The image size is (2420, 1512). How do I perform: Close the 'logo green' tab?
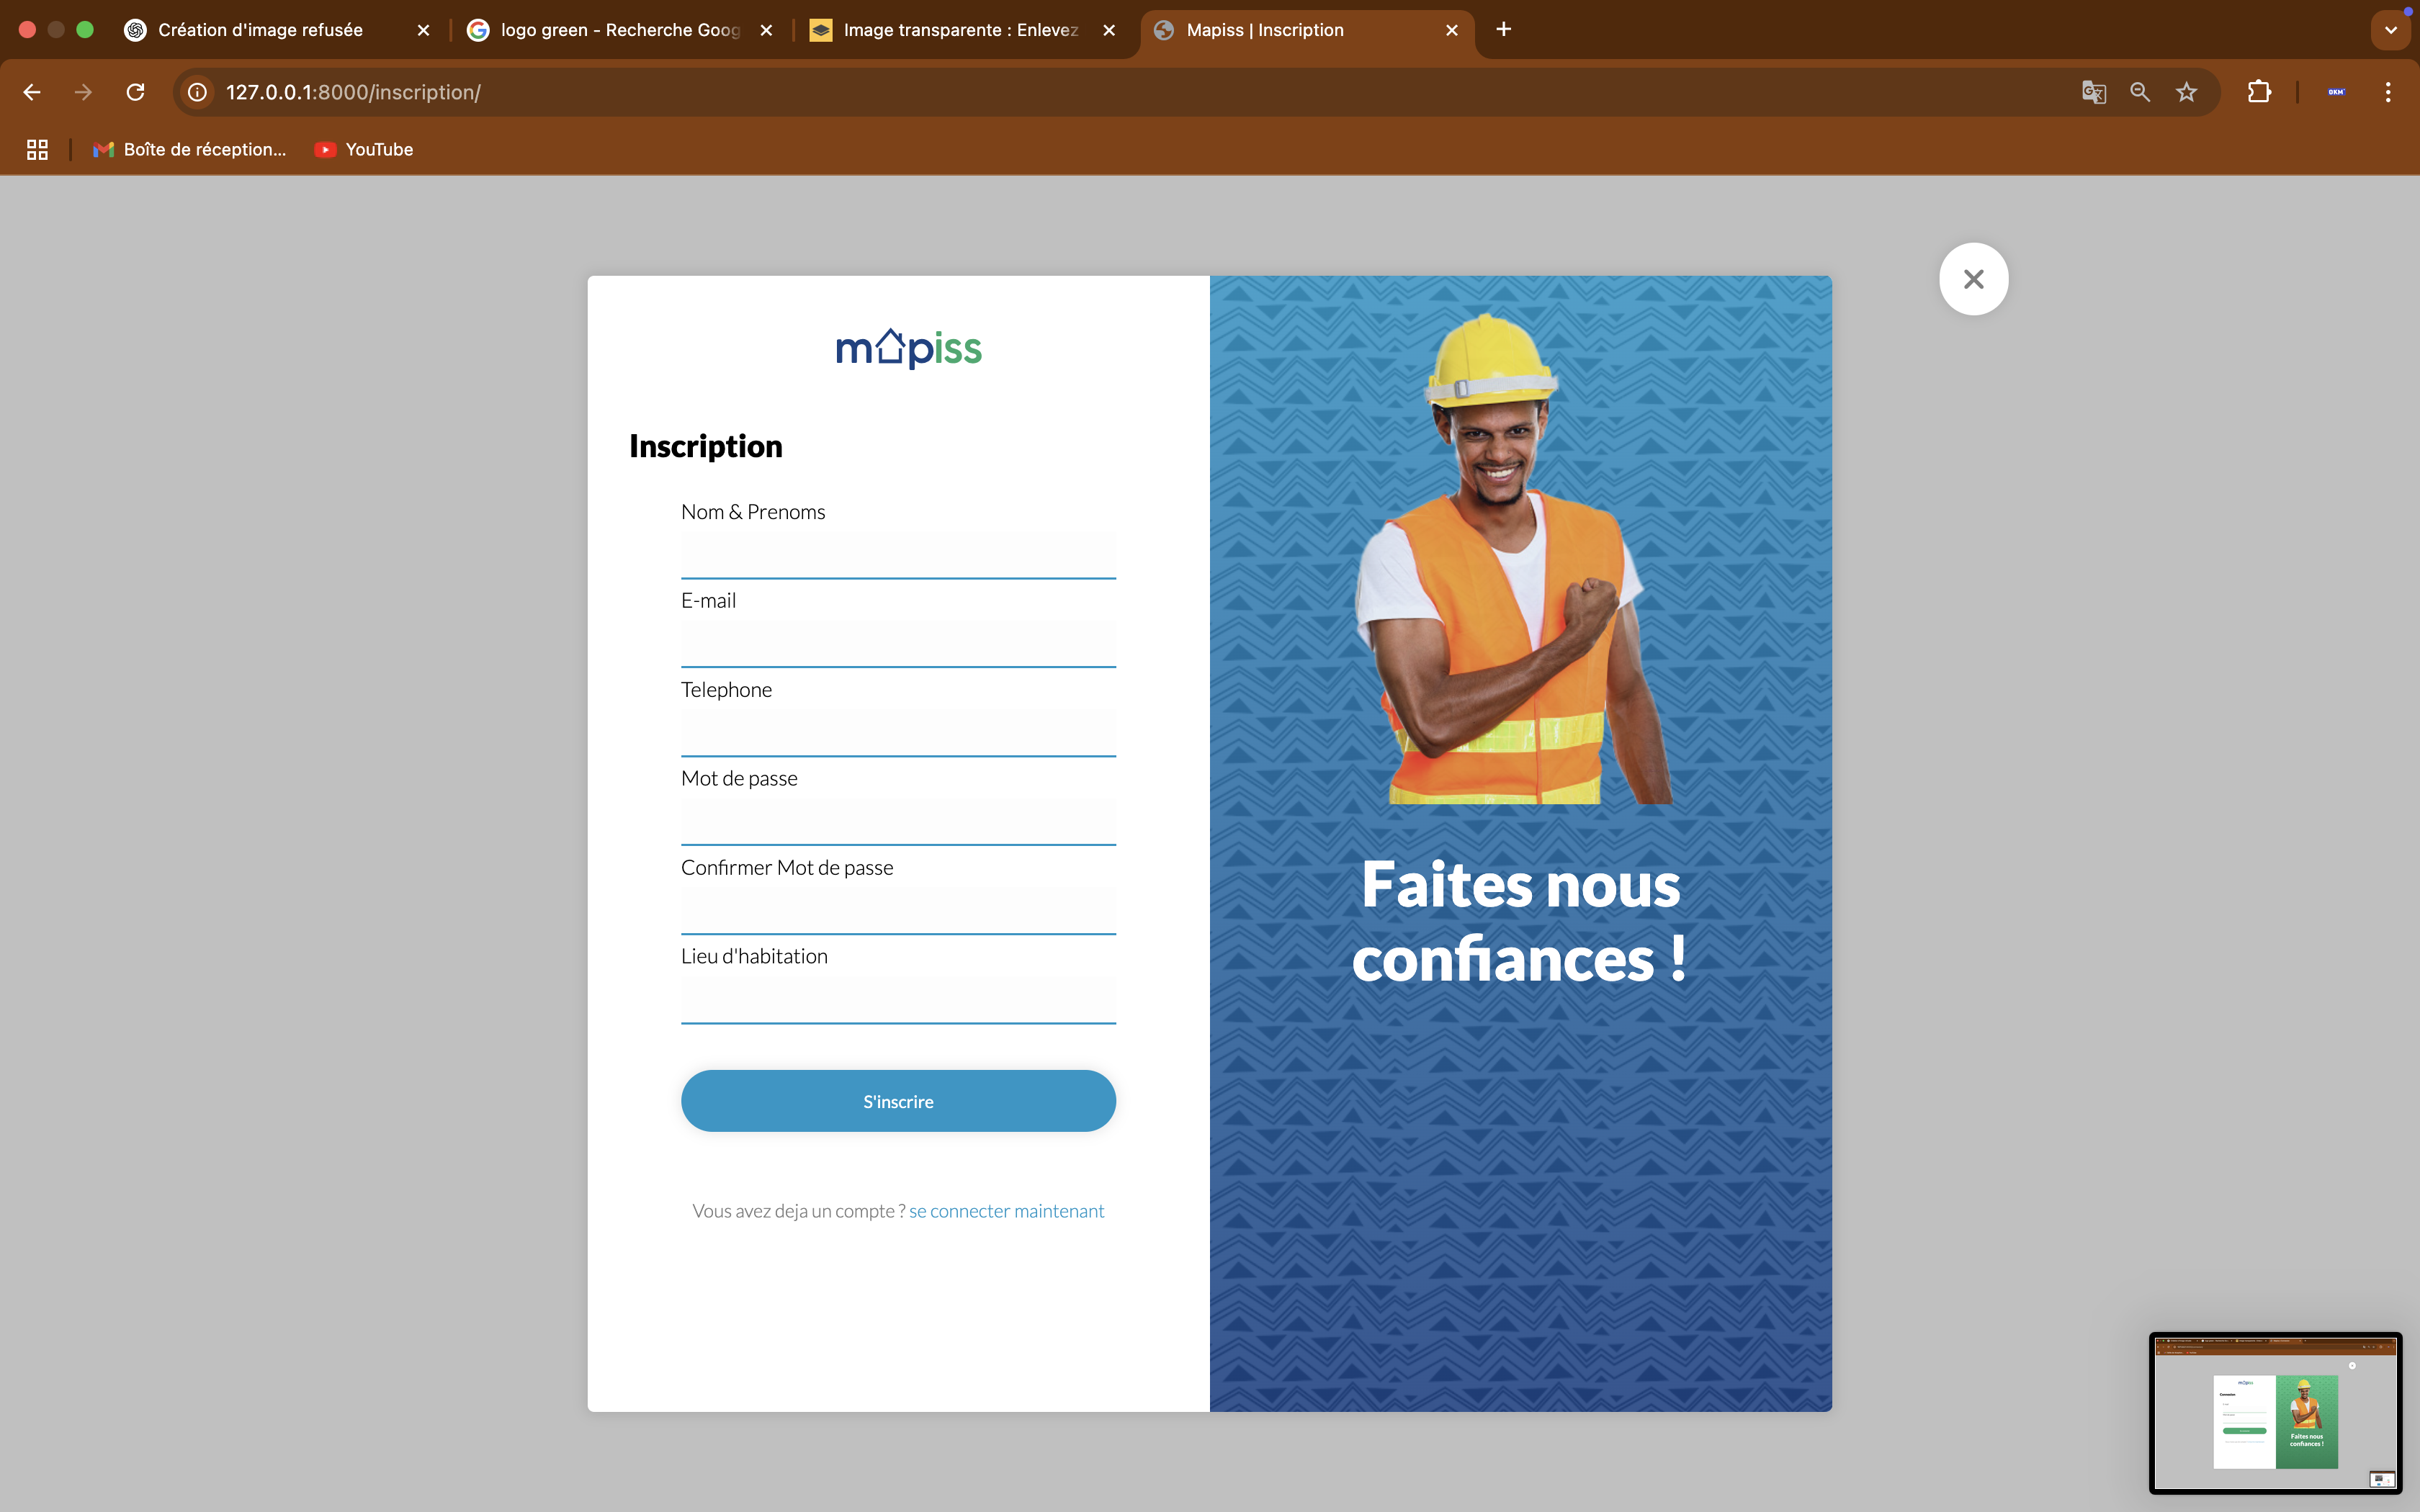[x=766, y=30]
